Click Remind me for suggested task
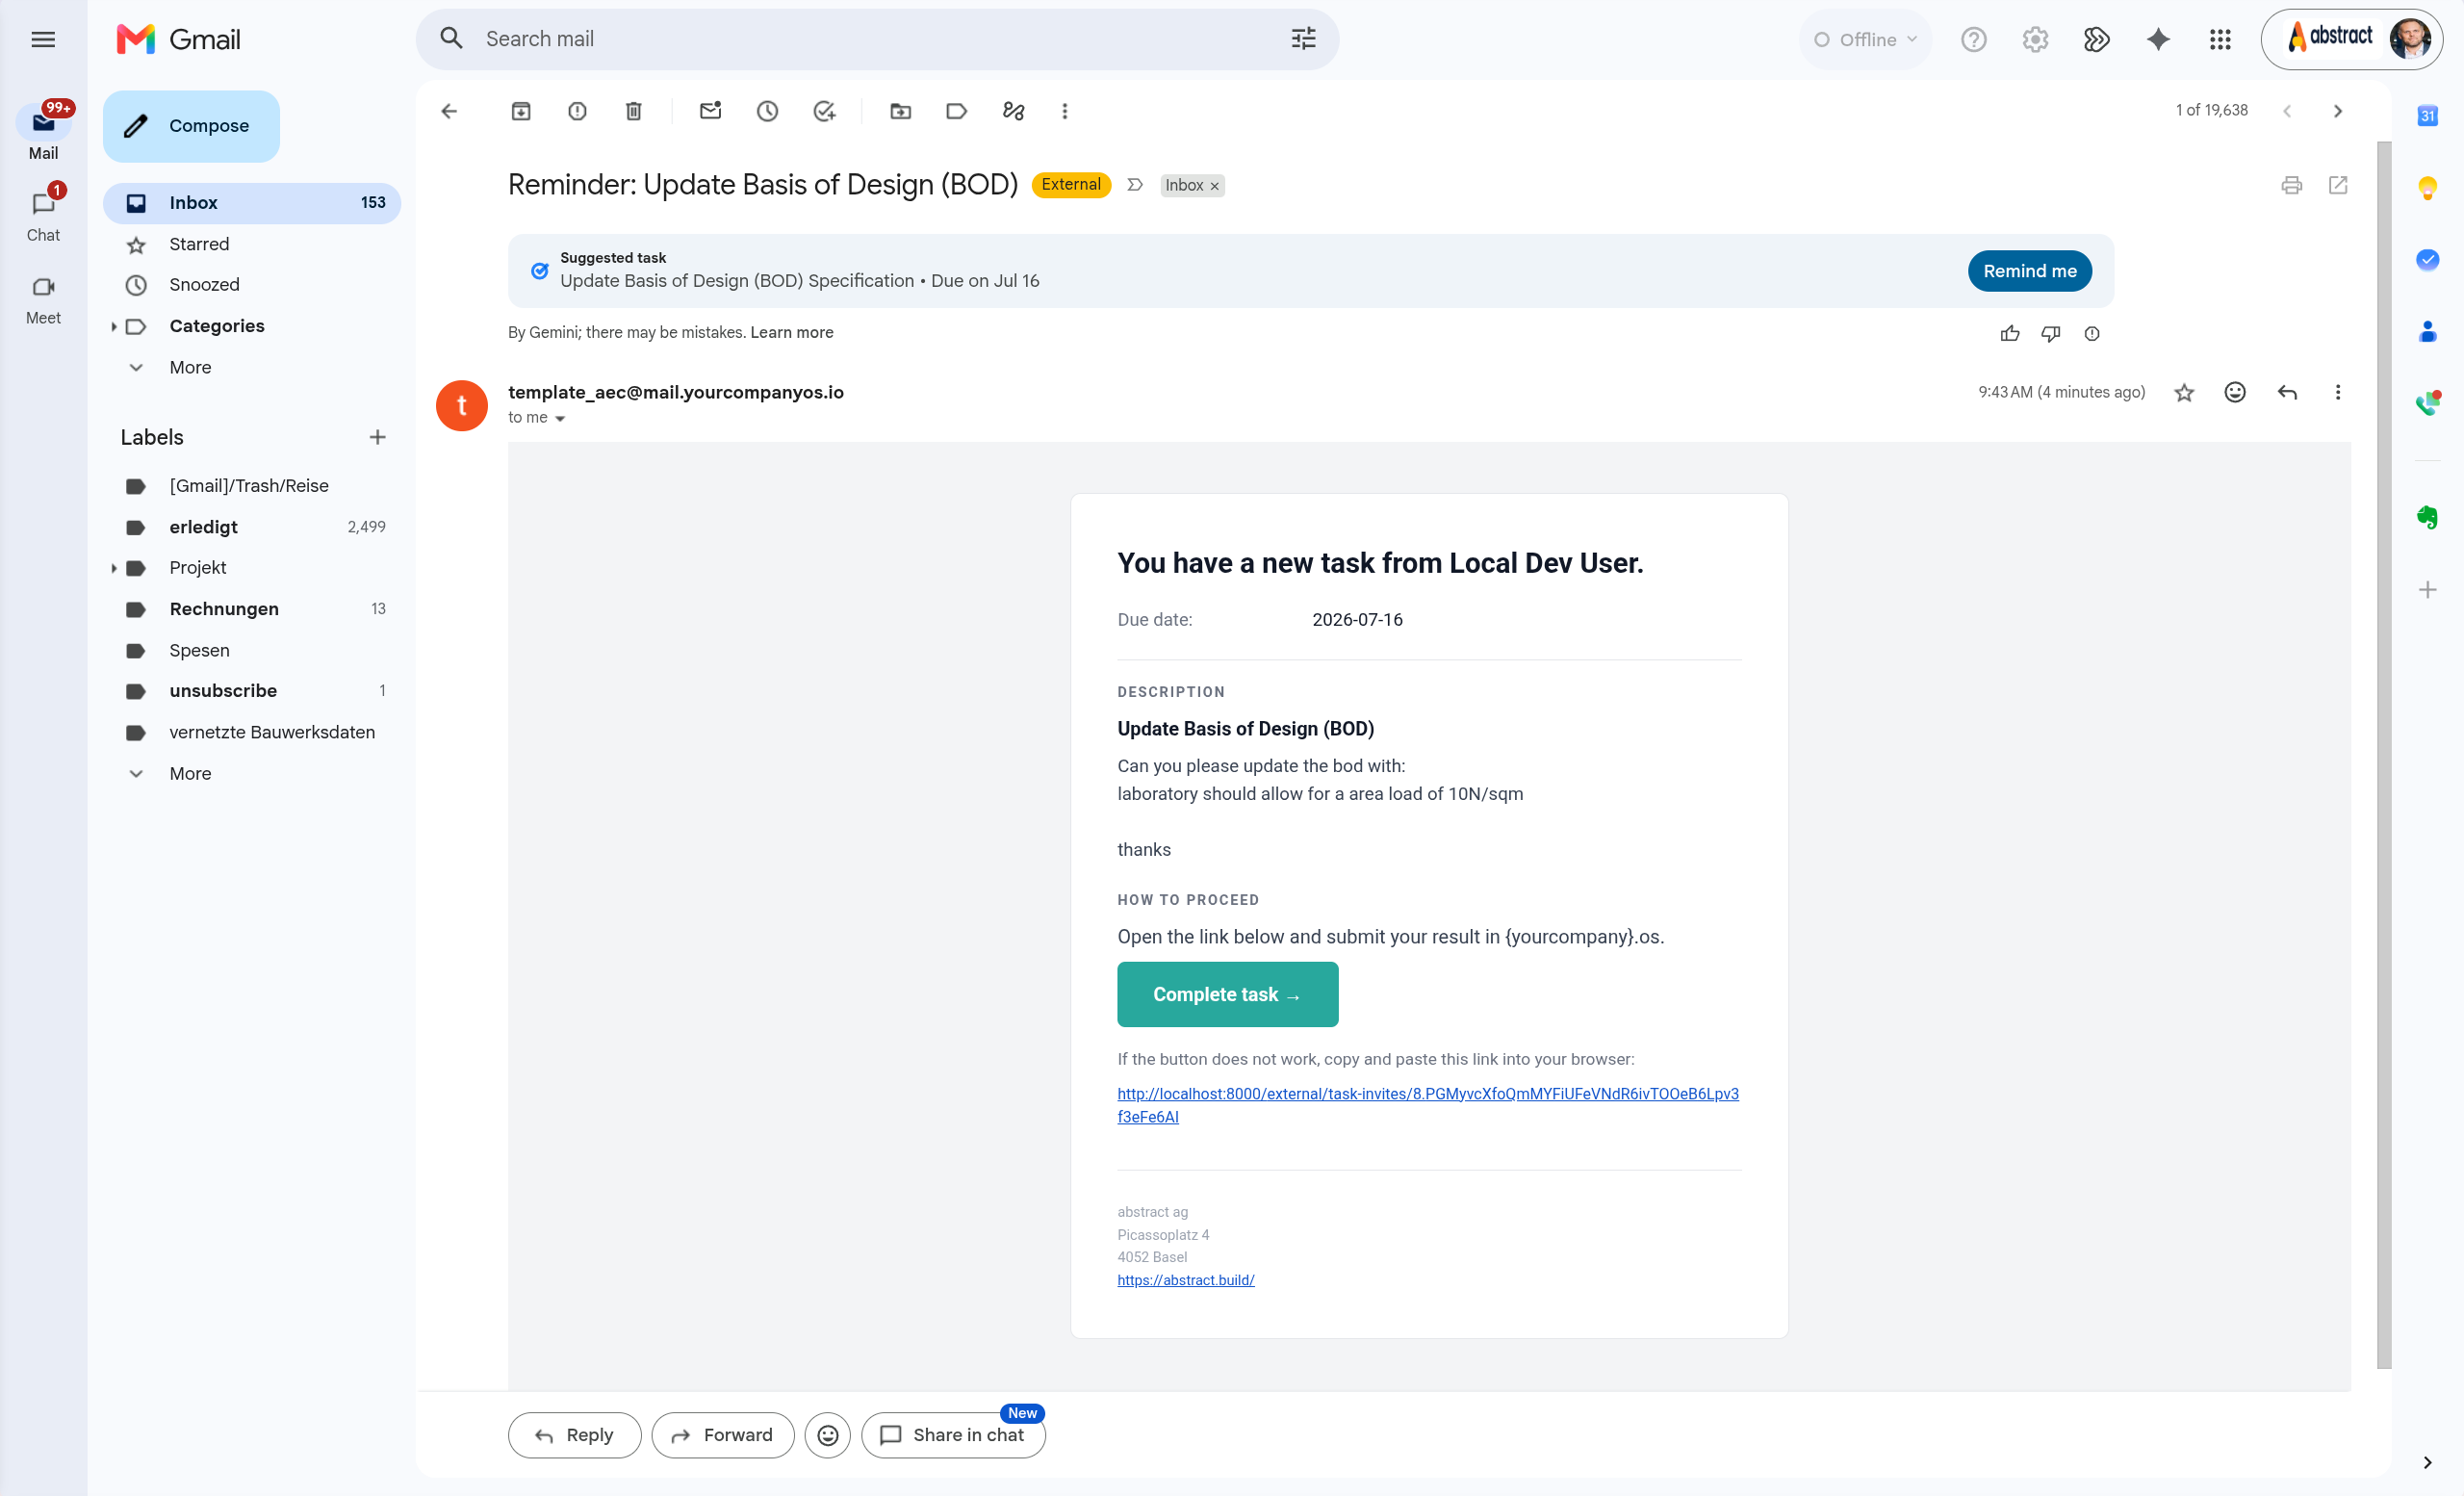This screenshot has width=2464, height=1496. 2029,271
